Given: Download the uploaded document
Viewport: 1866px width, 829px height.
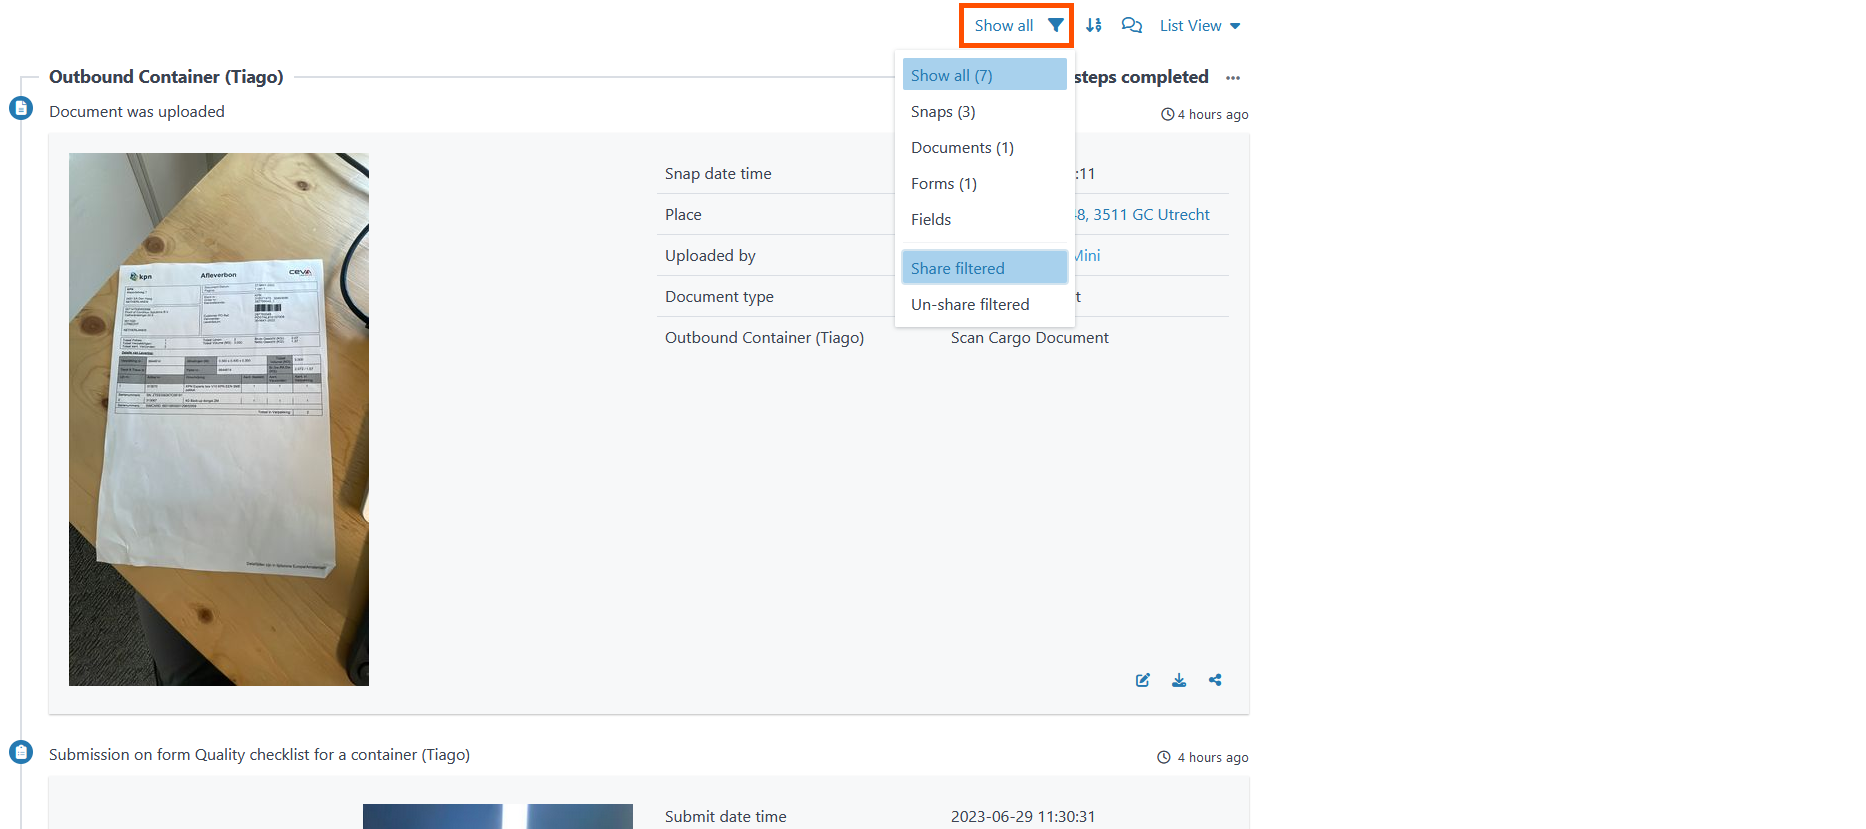Looking at the screenshot, I should [1179, 680].
